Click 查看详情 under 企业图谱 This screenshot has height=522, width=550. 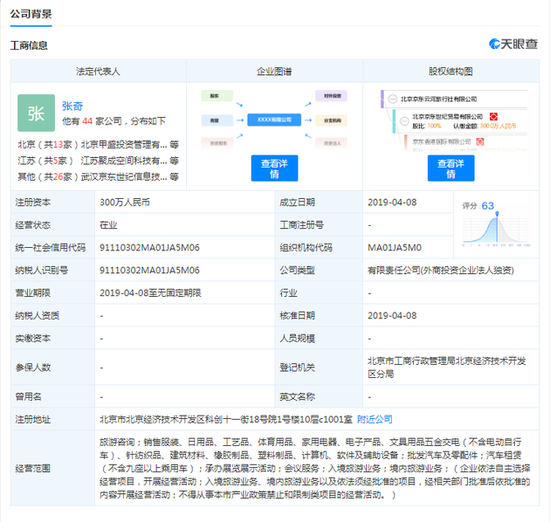pos(274,168)
